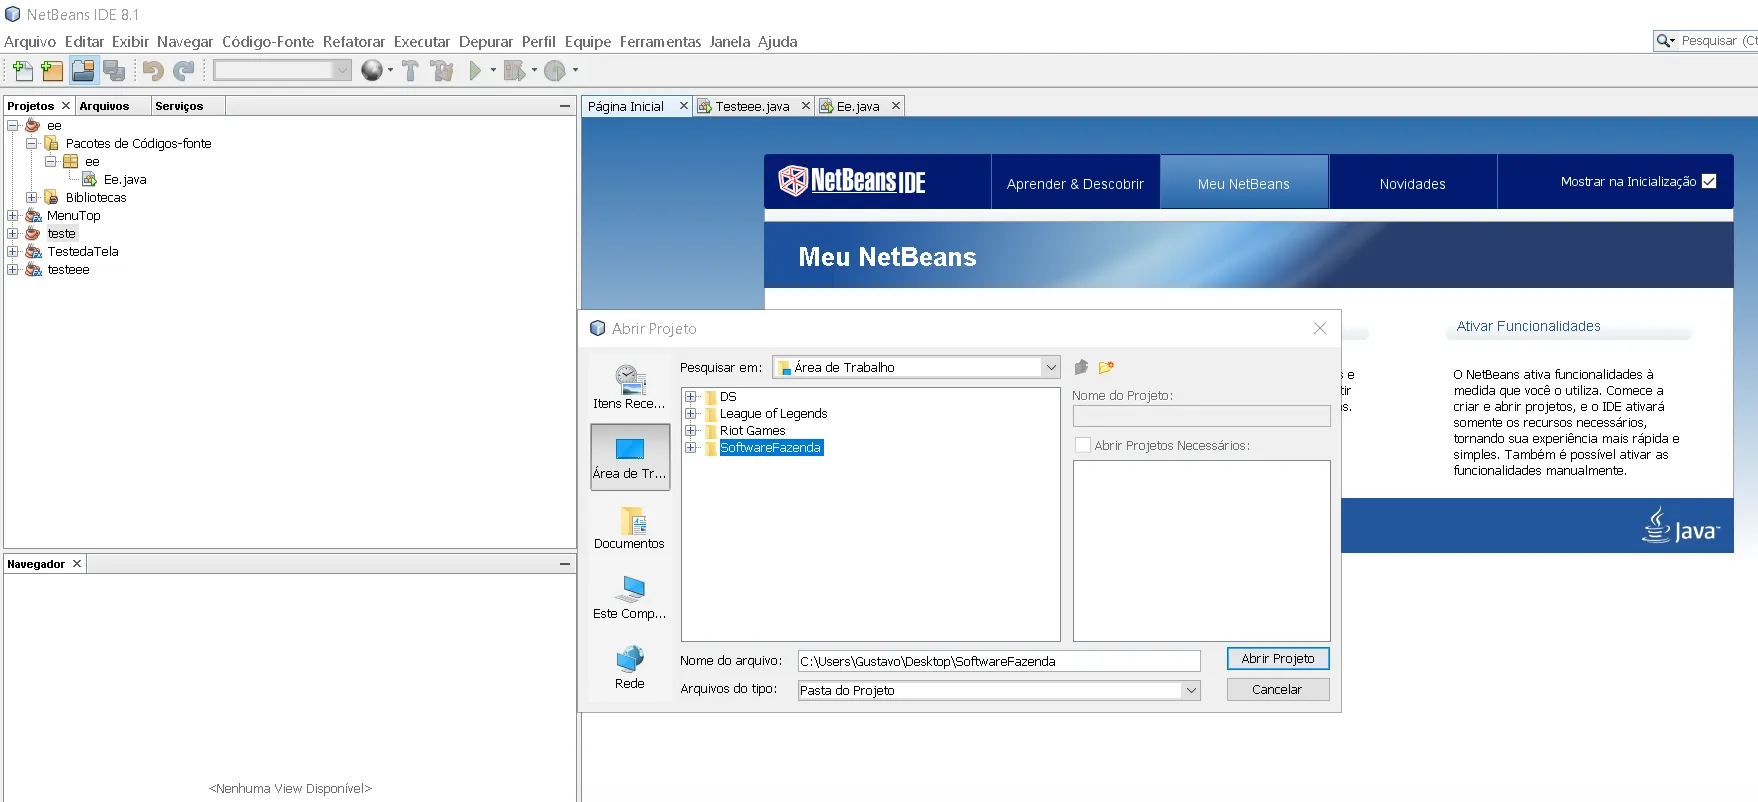Expand the MenuTop project node

point(12,216)
